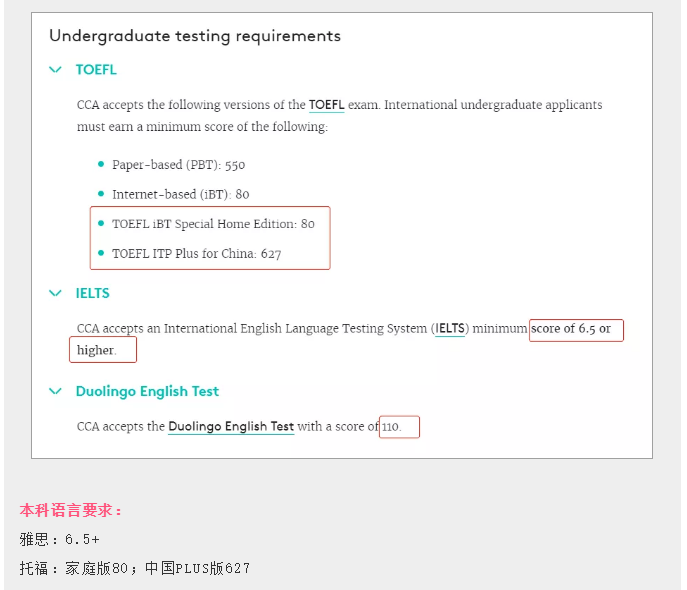Click the 雅思：6.5+ line

60,539
